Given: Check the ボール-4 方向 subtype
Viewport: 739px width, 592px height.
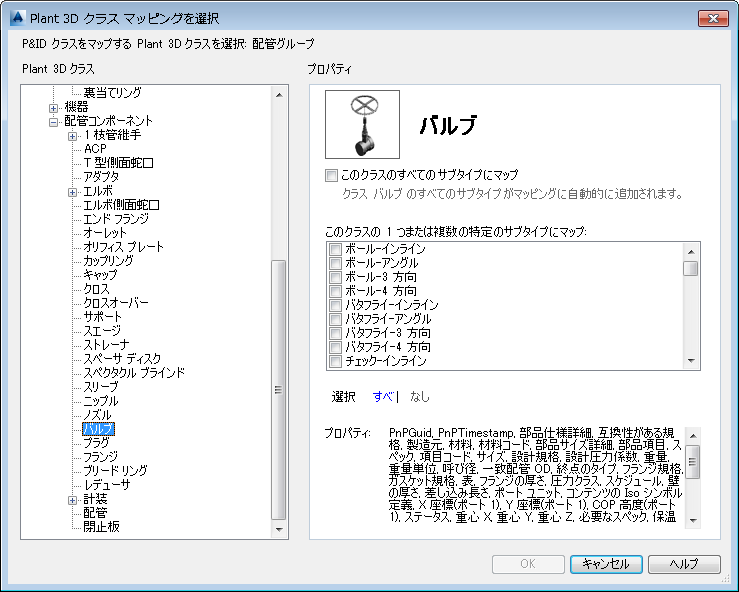Looking at the screenshot, I should pos(335,291).
